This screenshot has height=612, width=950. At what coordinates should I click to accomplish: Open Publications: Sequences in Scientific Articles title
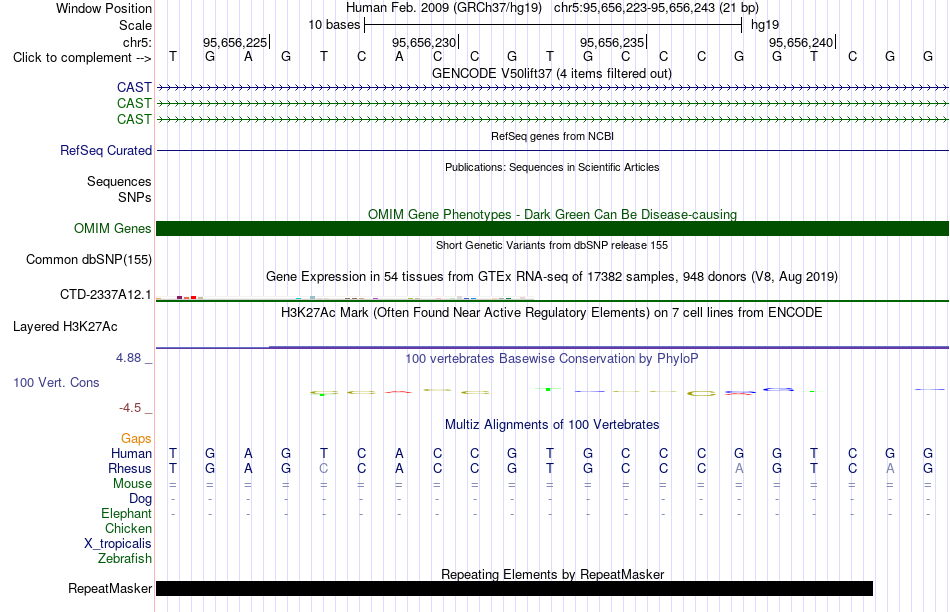pyautogui.click(x=552, y=167)
